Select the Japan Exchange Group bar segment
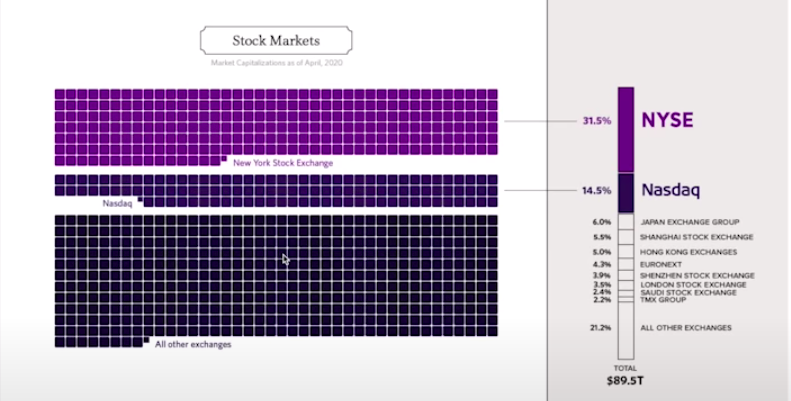The width and height of the screenshot is (791, 401). (x=626, y=221)
